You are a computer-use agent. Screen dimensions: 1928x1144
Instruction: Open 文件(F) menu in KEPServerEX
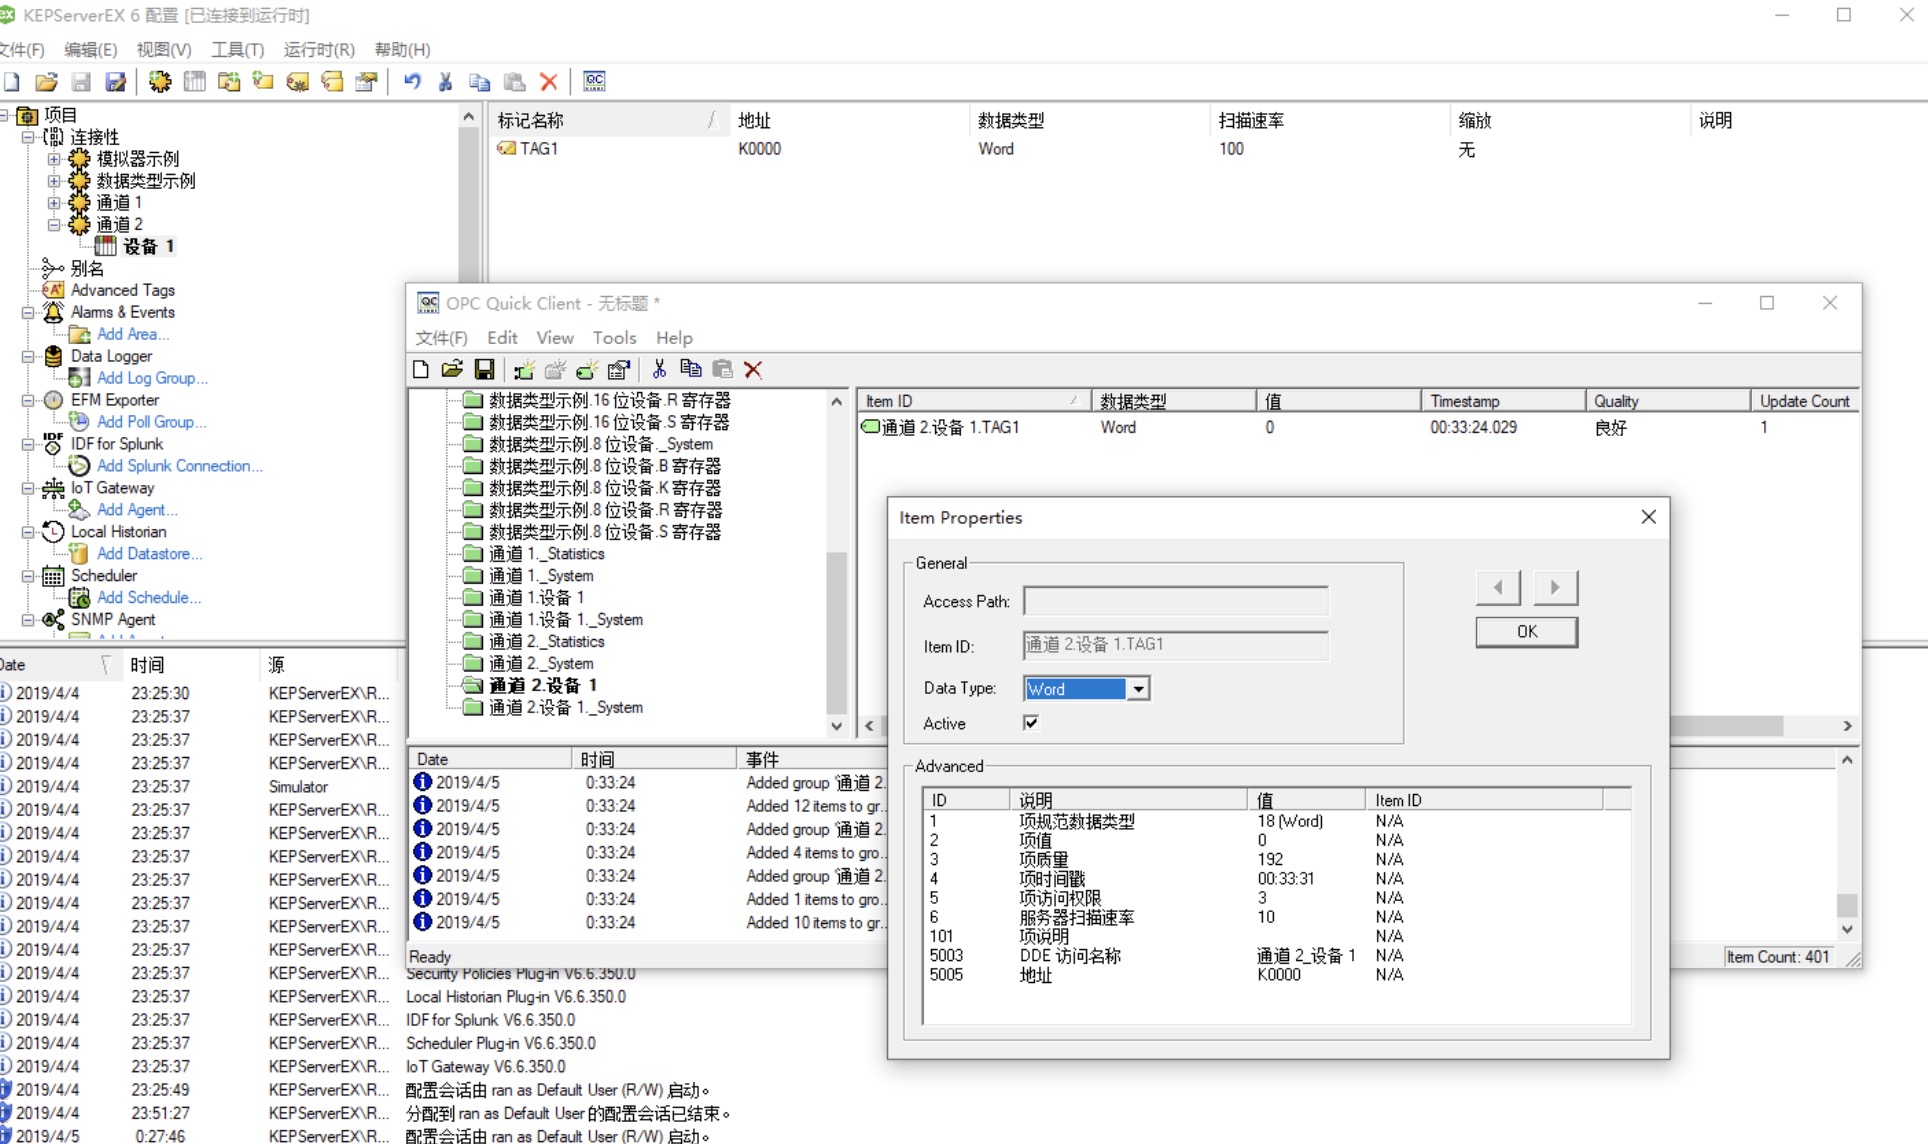point(22,50)
